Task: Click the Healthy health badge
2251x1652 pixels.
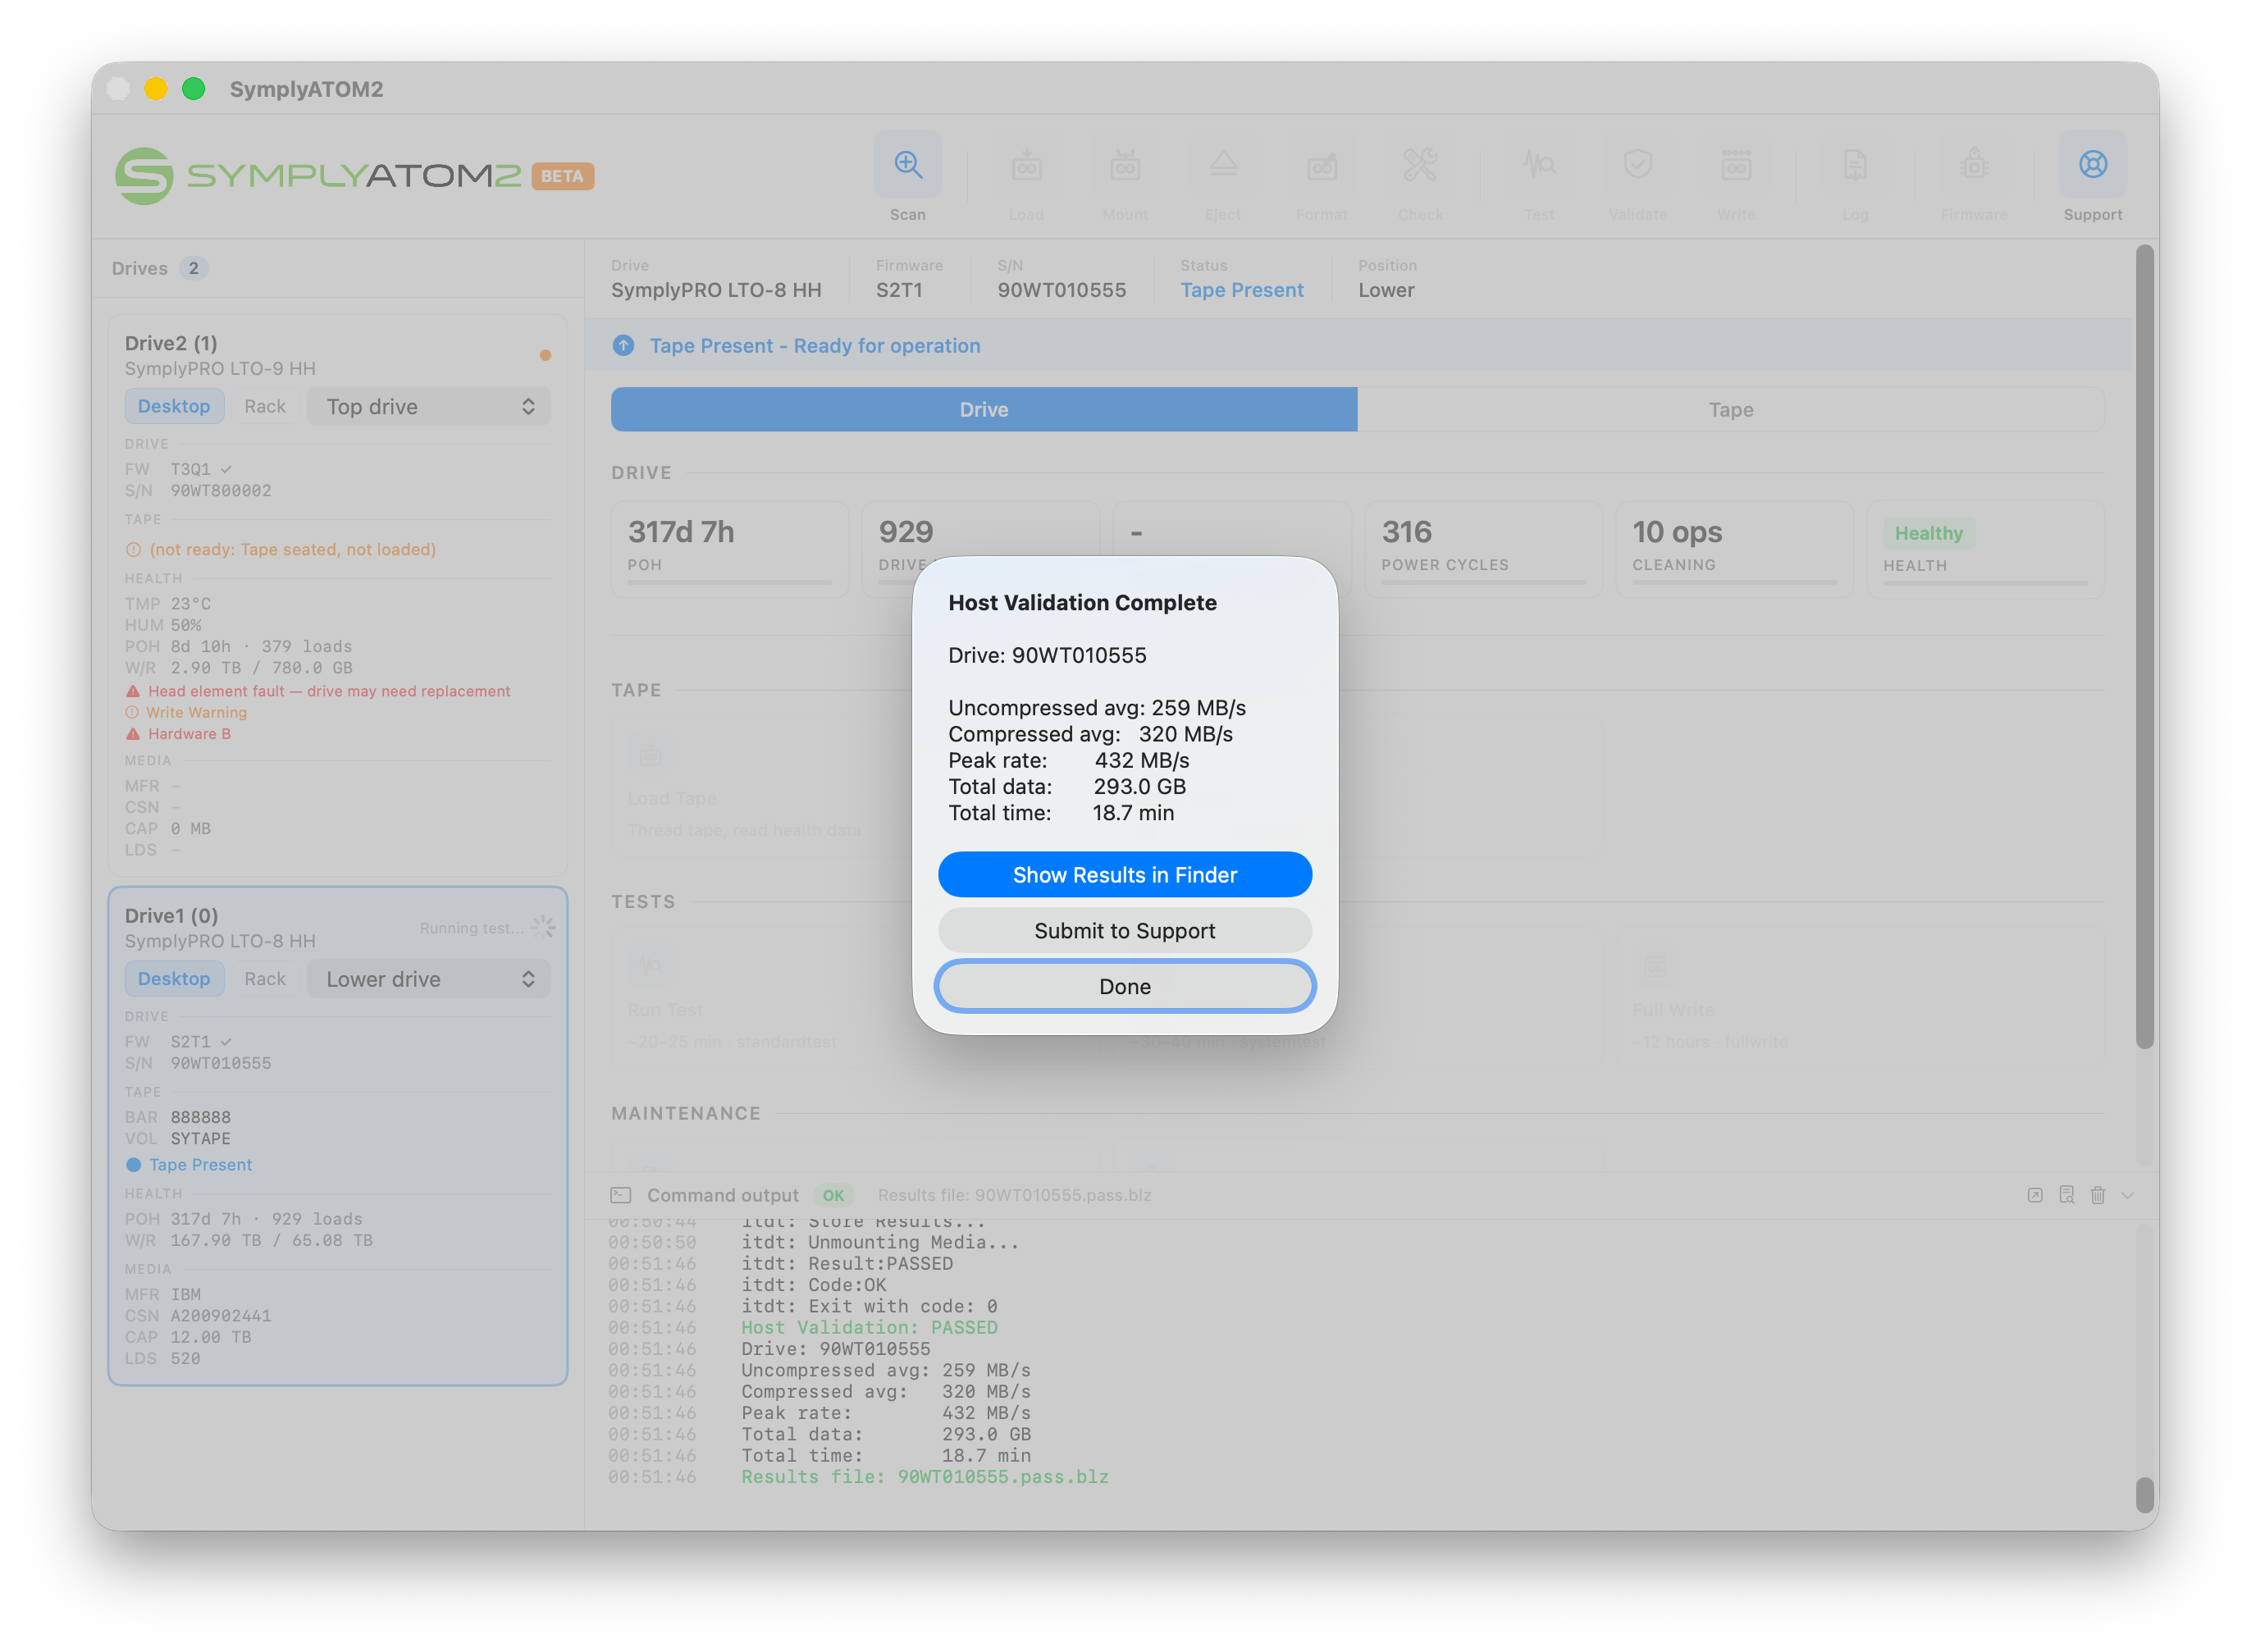Action: pos(1929,533)
